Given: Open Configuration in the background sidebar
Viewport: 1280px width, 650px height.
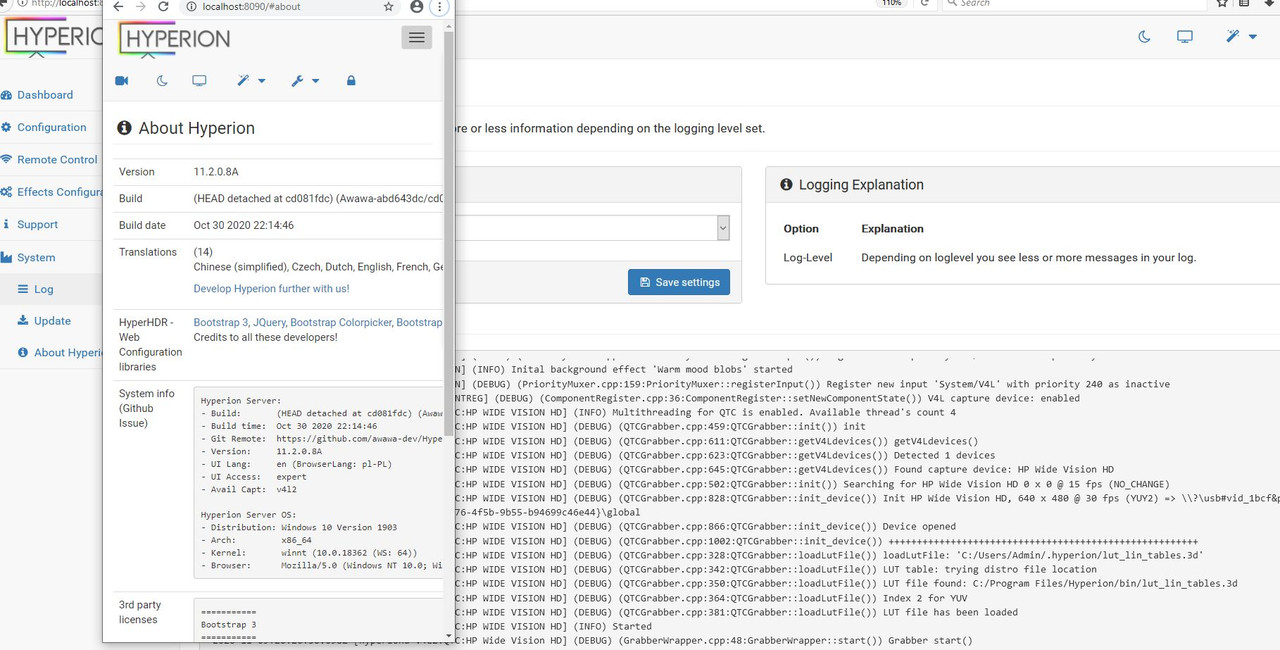Looking at the screenshot, I should [x=52, y=127].
